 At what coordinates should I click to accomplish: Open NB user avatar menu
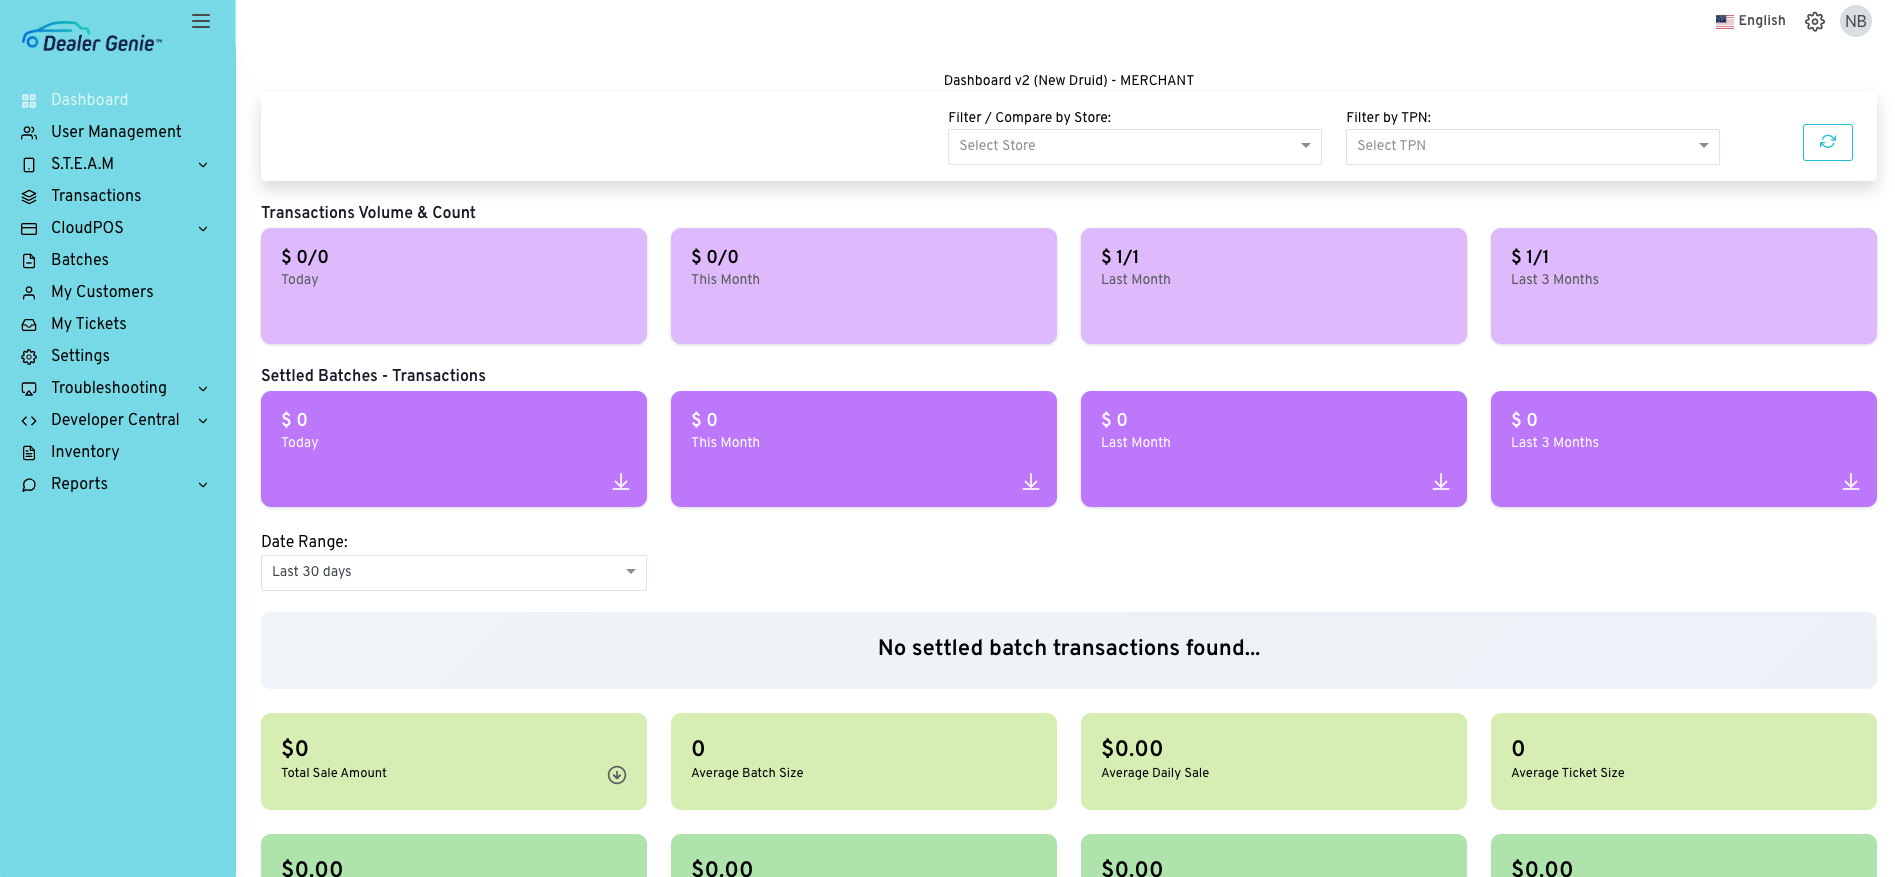pyautogui.click(x=1855, y=21)
